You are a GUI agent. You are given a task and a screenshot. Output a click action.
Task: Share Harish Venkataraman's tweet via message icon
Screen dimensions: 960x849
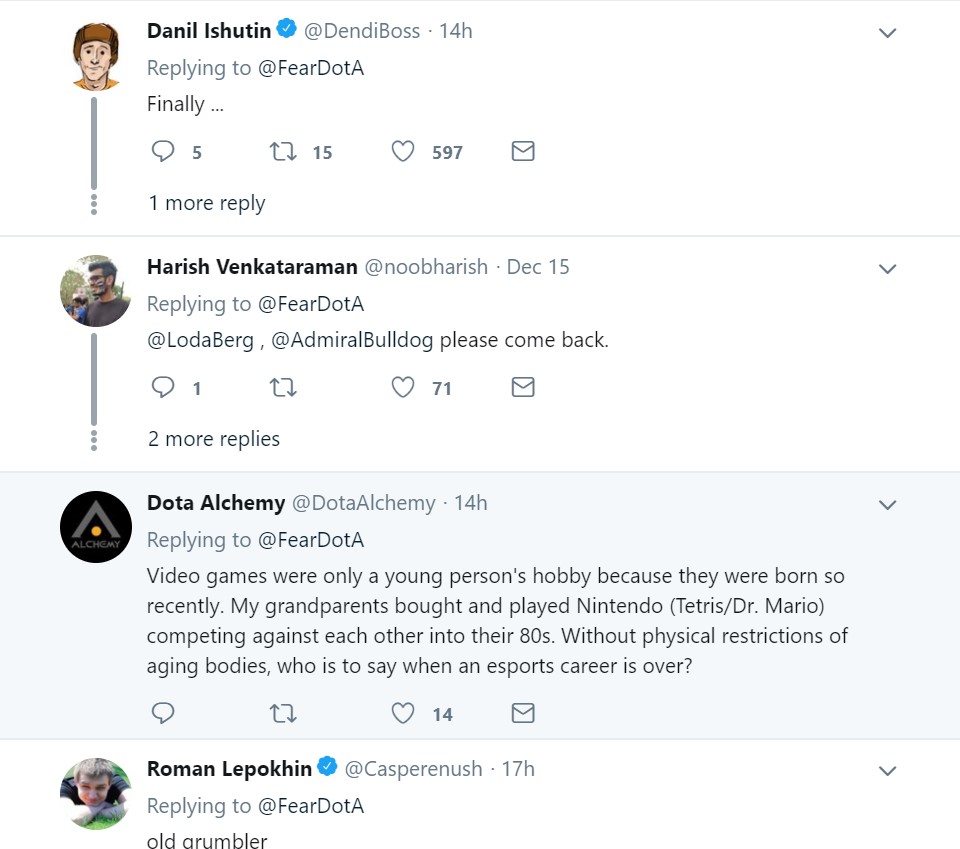523,388
